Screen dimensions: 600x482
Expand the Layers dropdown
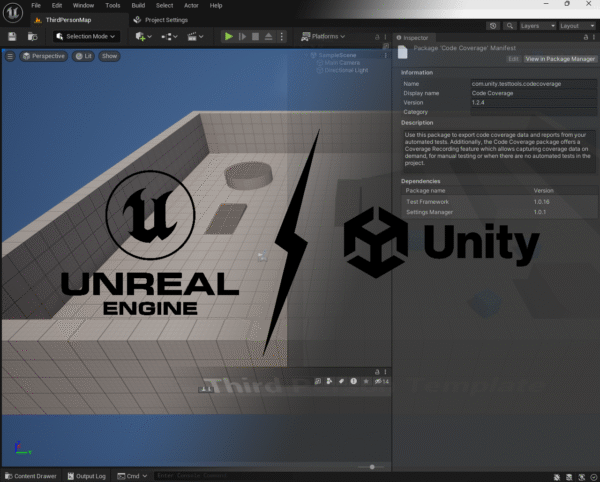pos(535,25)
